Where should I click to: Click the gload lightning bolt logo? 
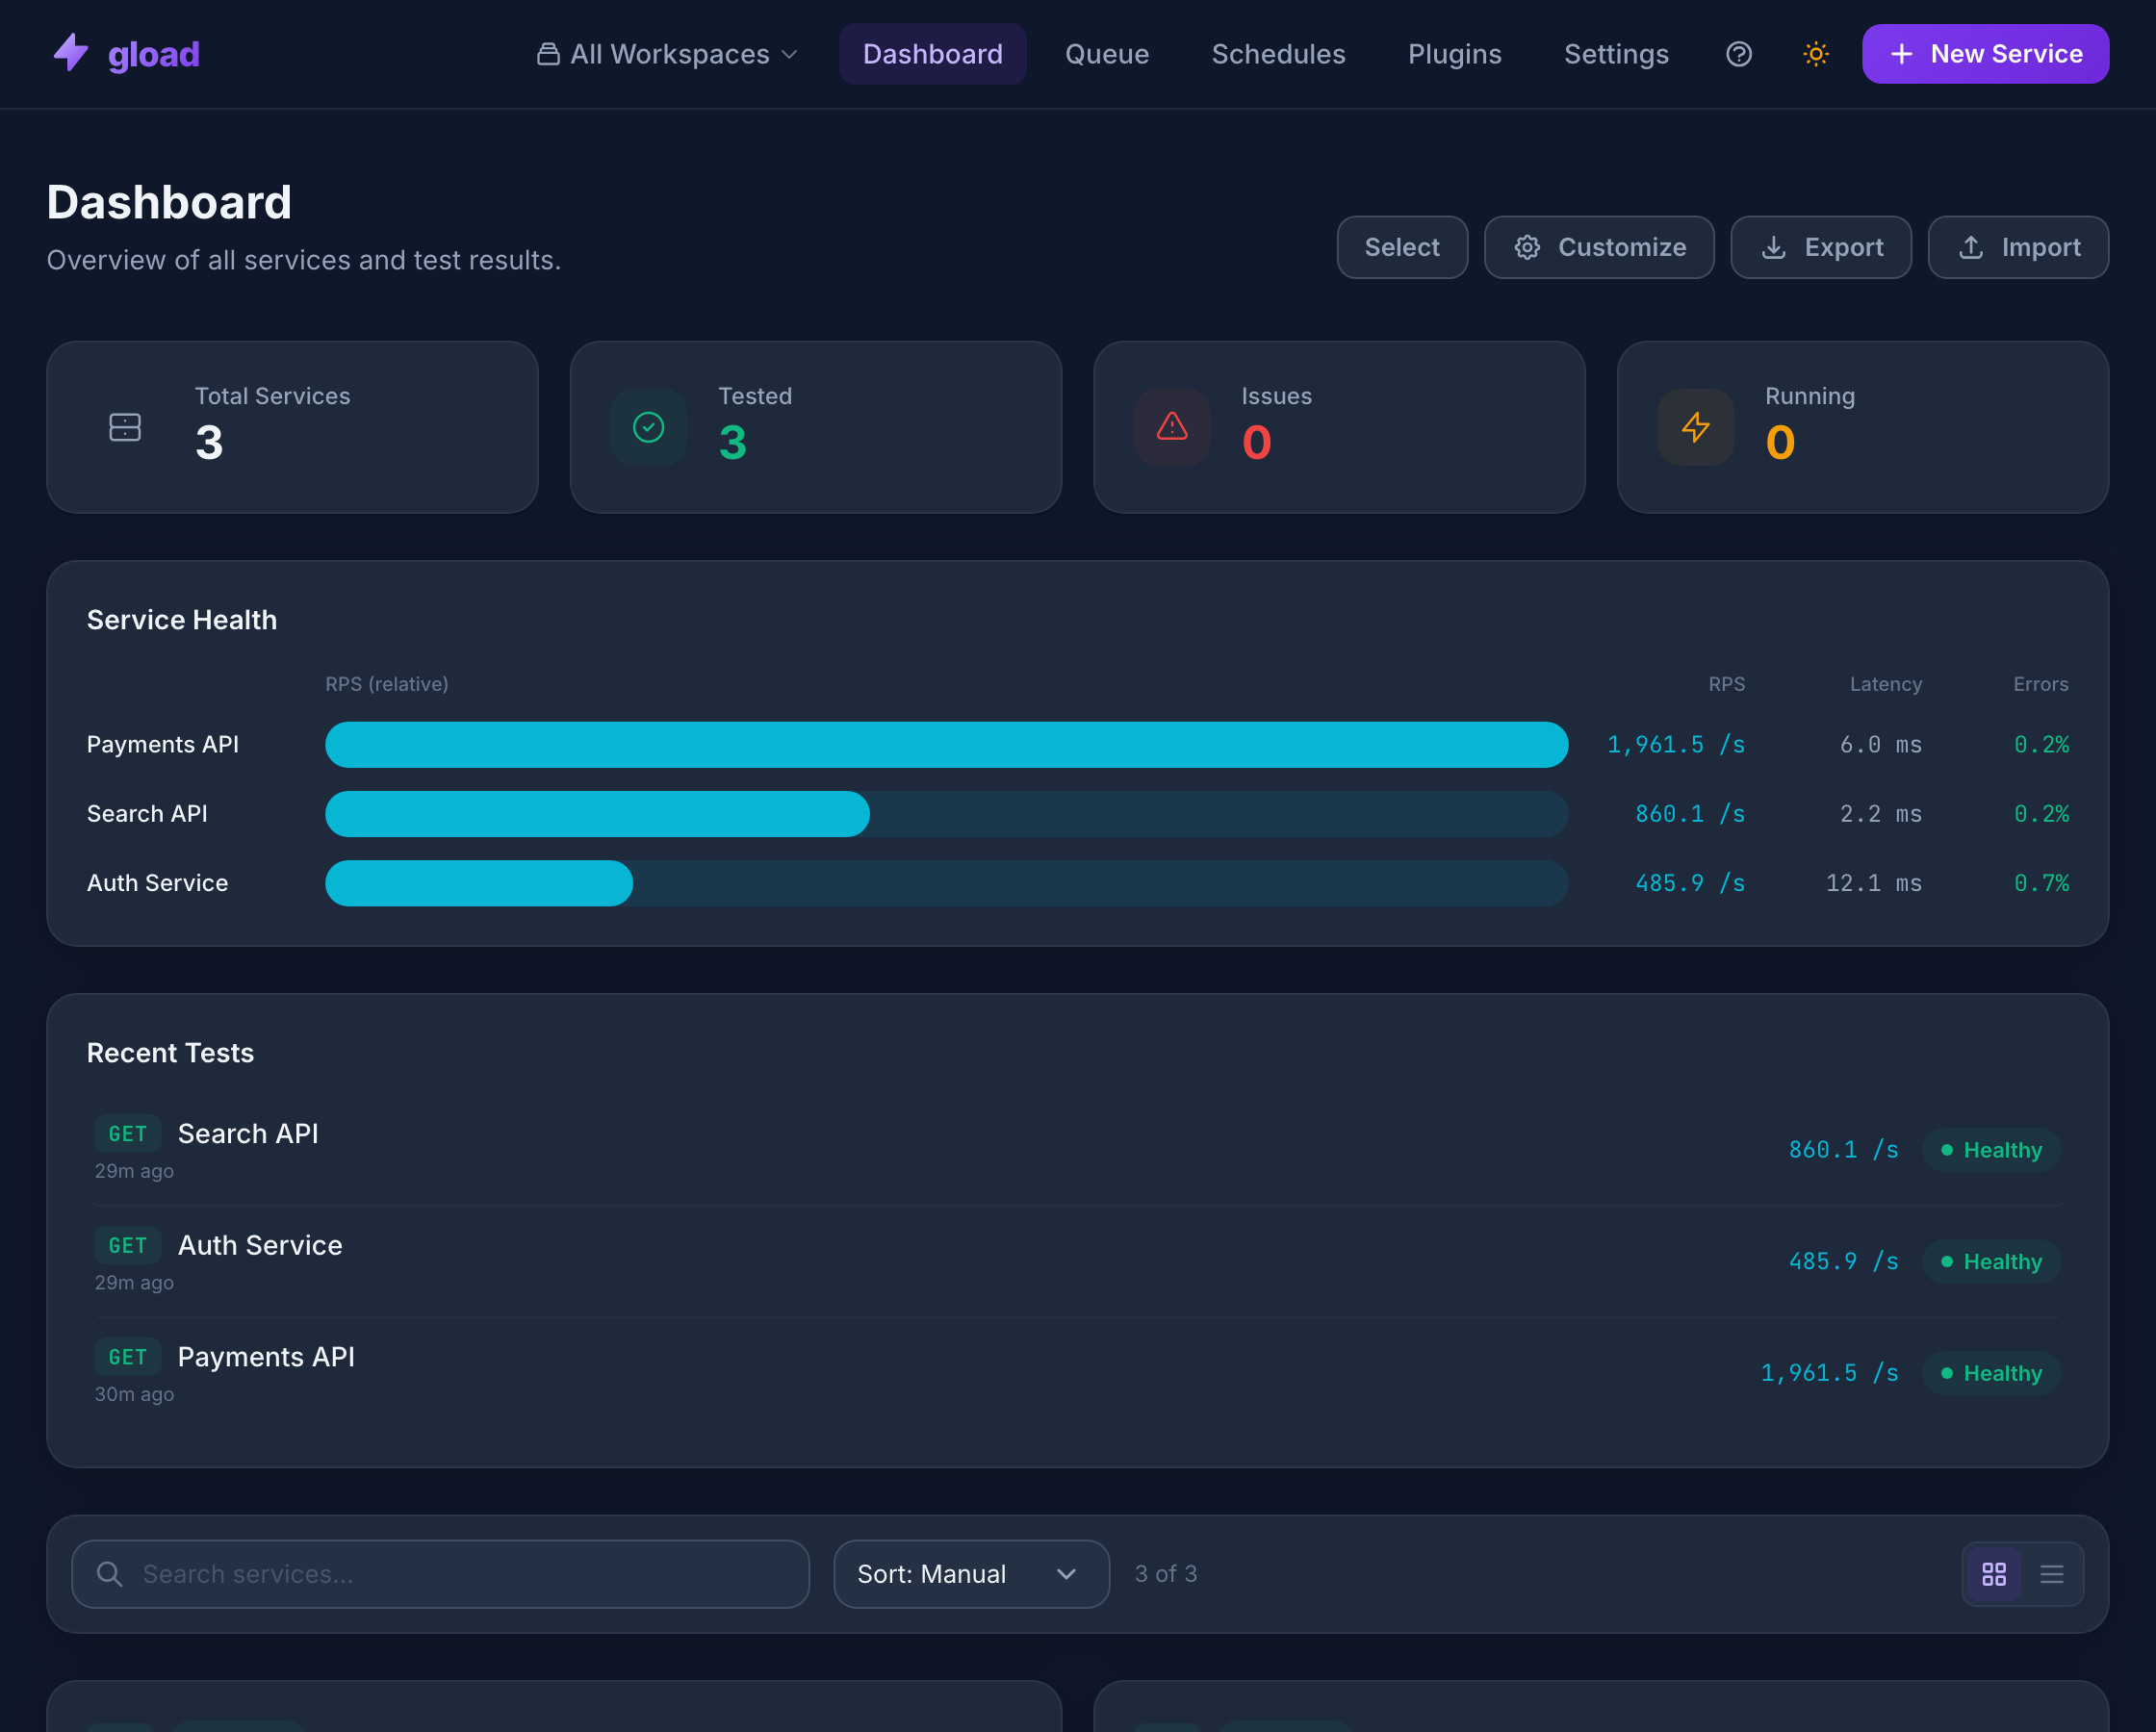(x=71, y=53)
